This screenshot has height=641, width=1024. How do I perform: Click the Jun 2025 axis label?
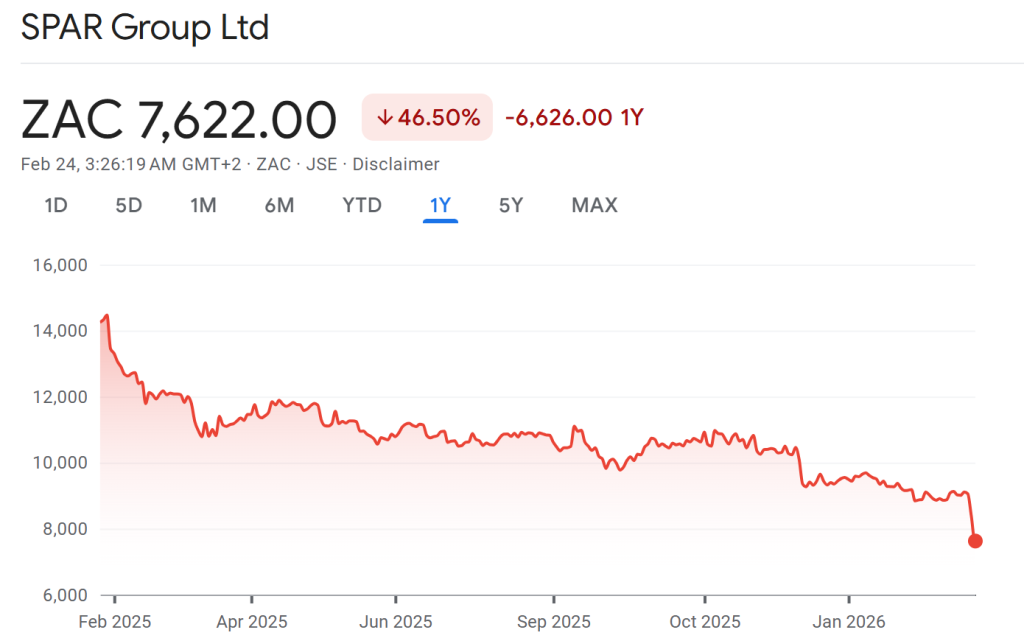point(395,622)
